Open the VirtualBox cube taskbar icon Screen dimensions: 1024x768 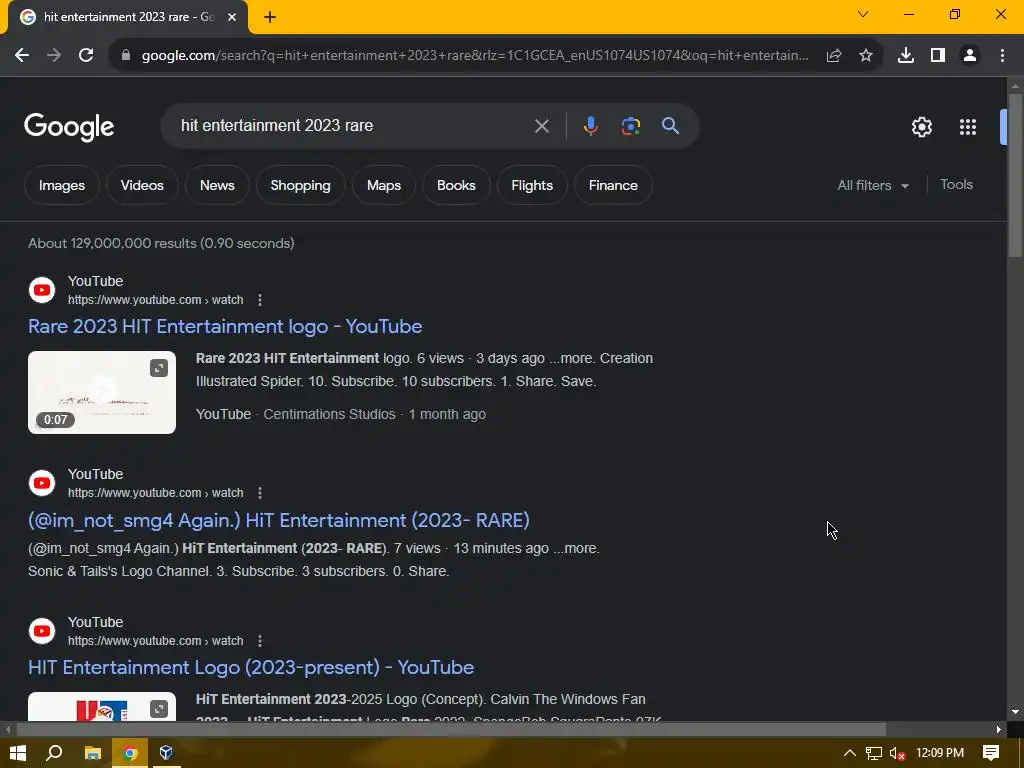pyautogui.click(x=166, y=753)
